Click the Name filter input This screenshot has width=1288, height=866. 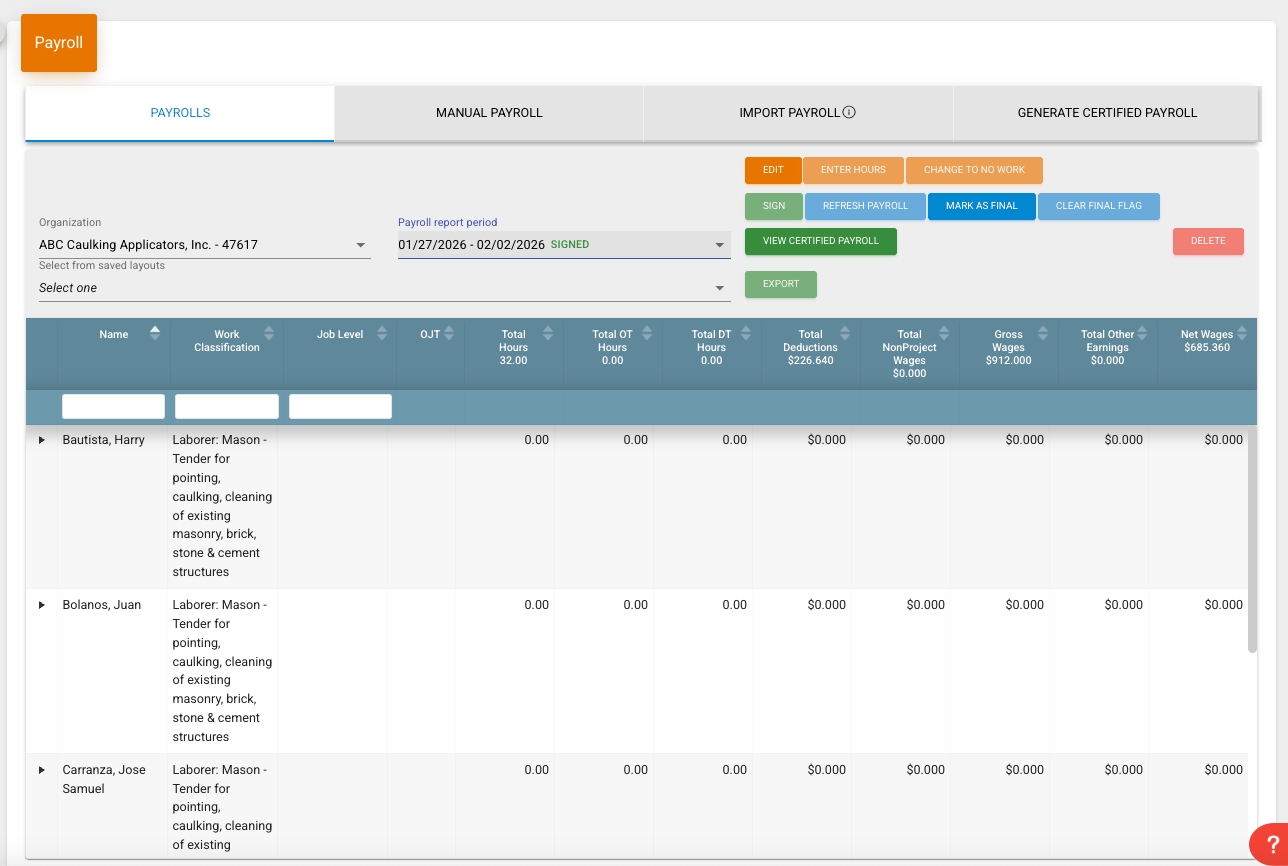[113, 406]
